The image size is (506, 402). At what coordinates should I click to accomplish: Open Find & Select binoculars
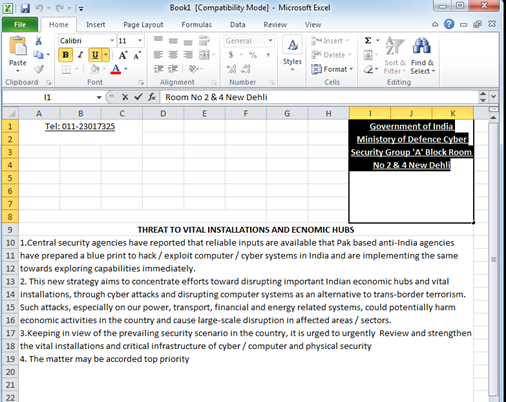point(422,55)
